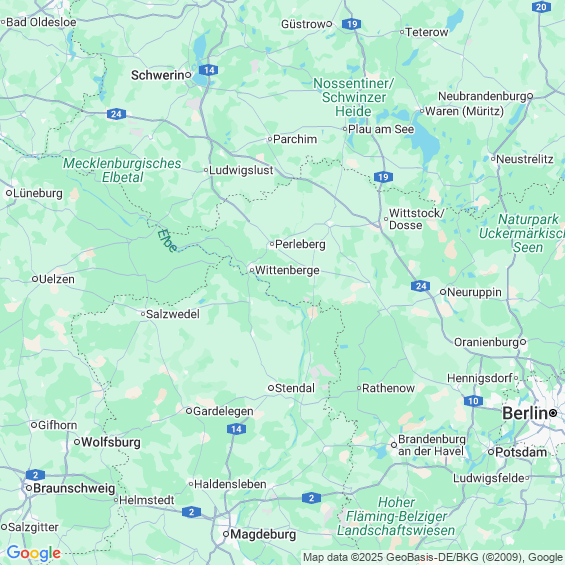Select highway 14 shield near Schwerin
The image size is (565, 565).
pos(209,70)
